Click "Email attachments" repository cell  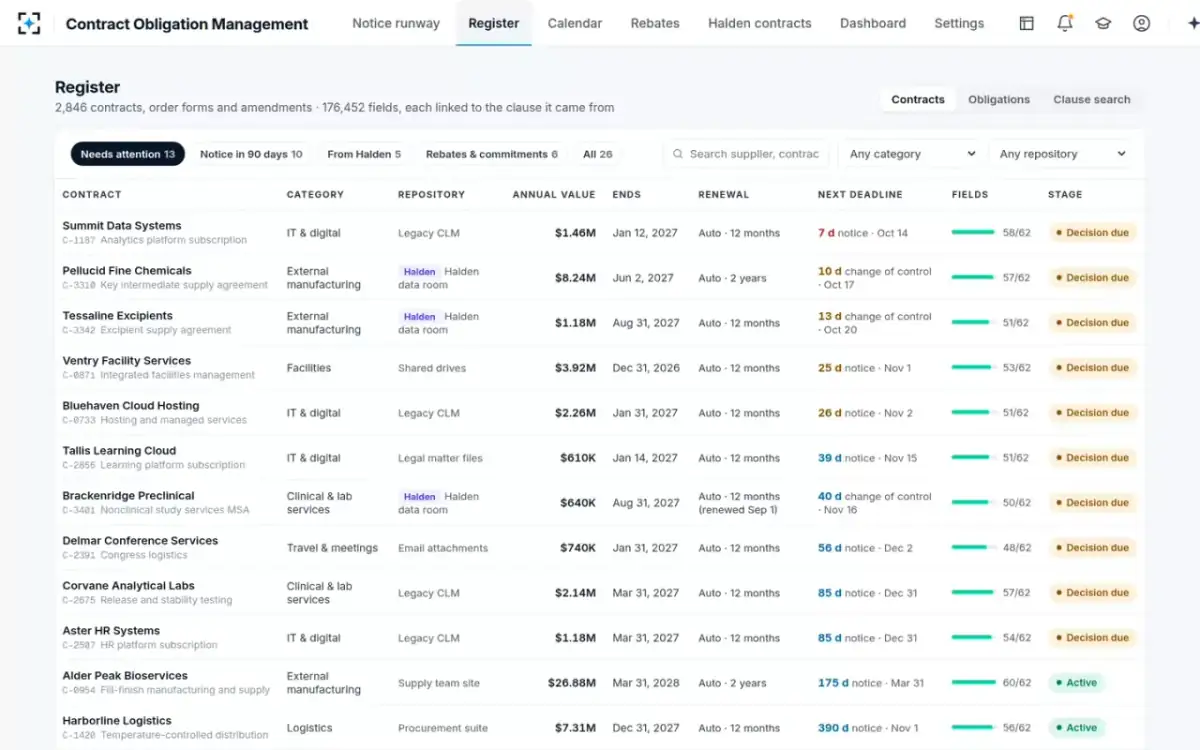tap(443, 548)
